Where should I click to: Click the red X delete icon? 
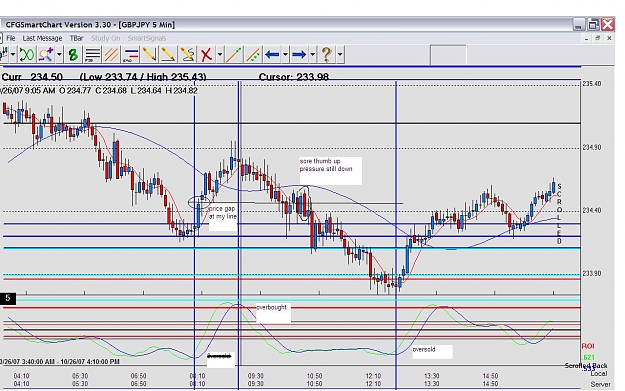[206, 54]
